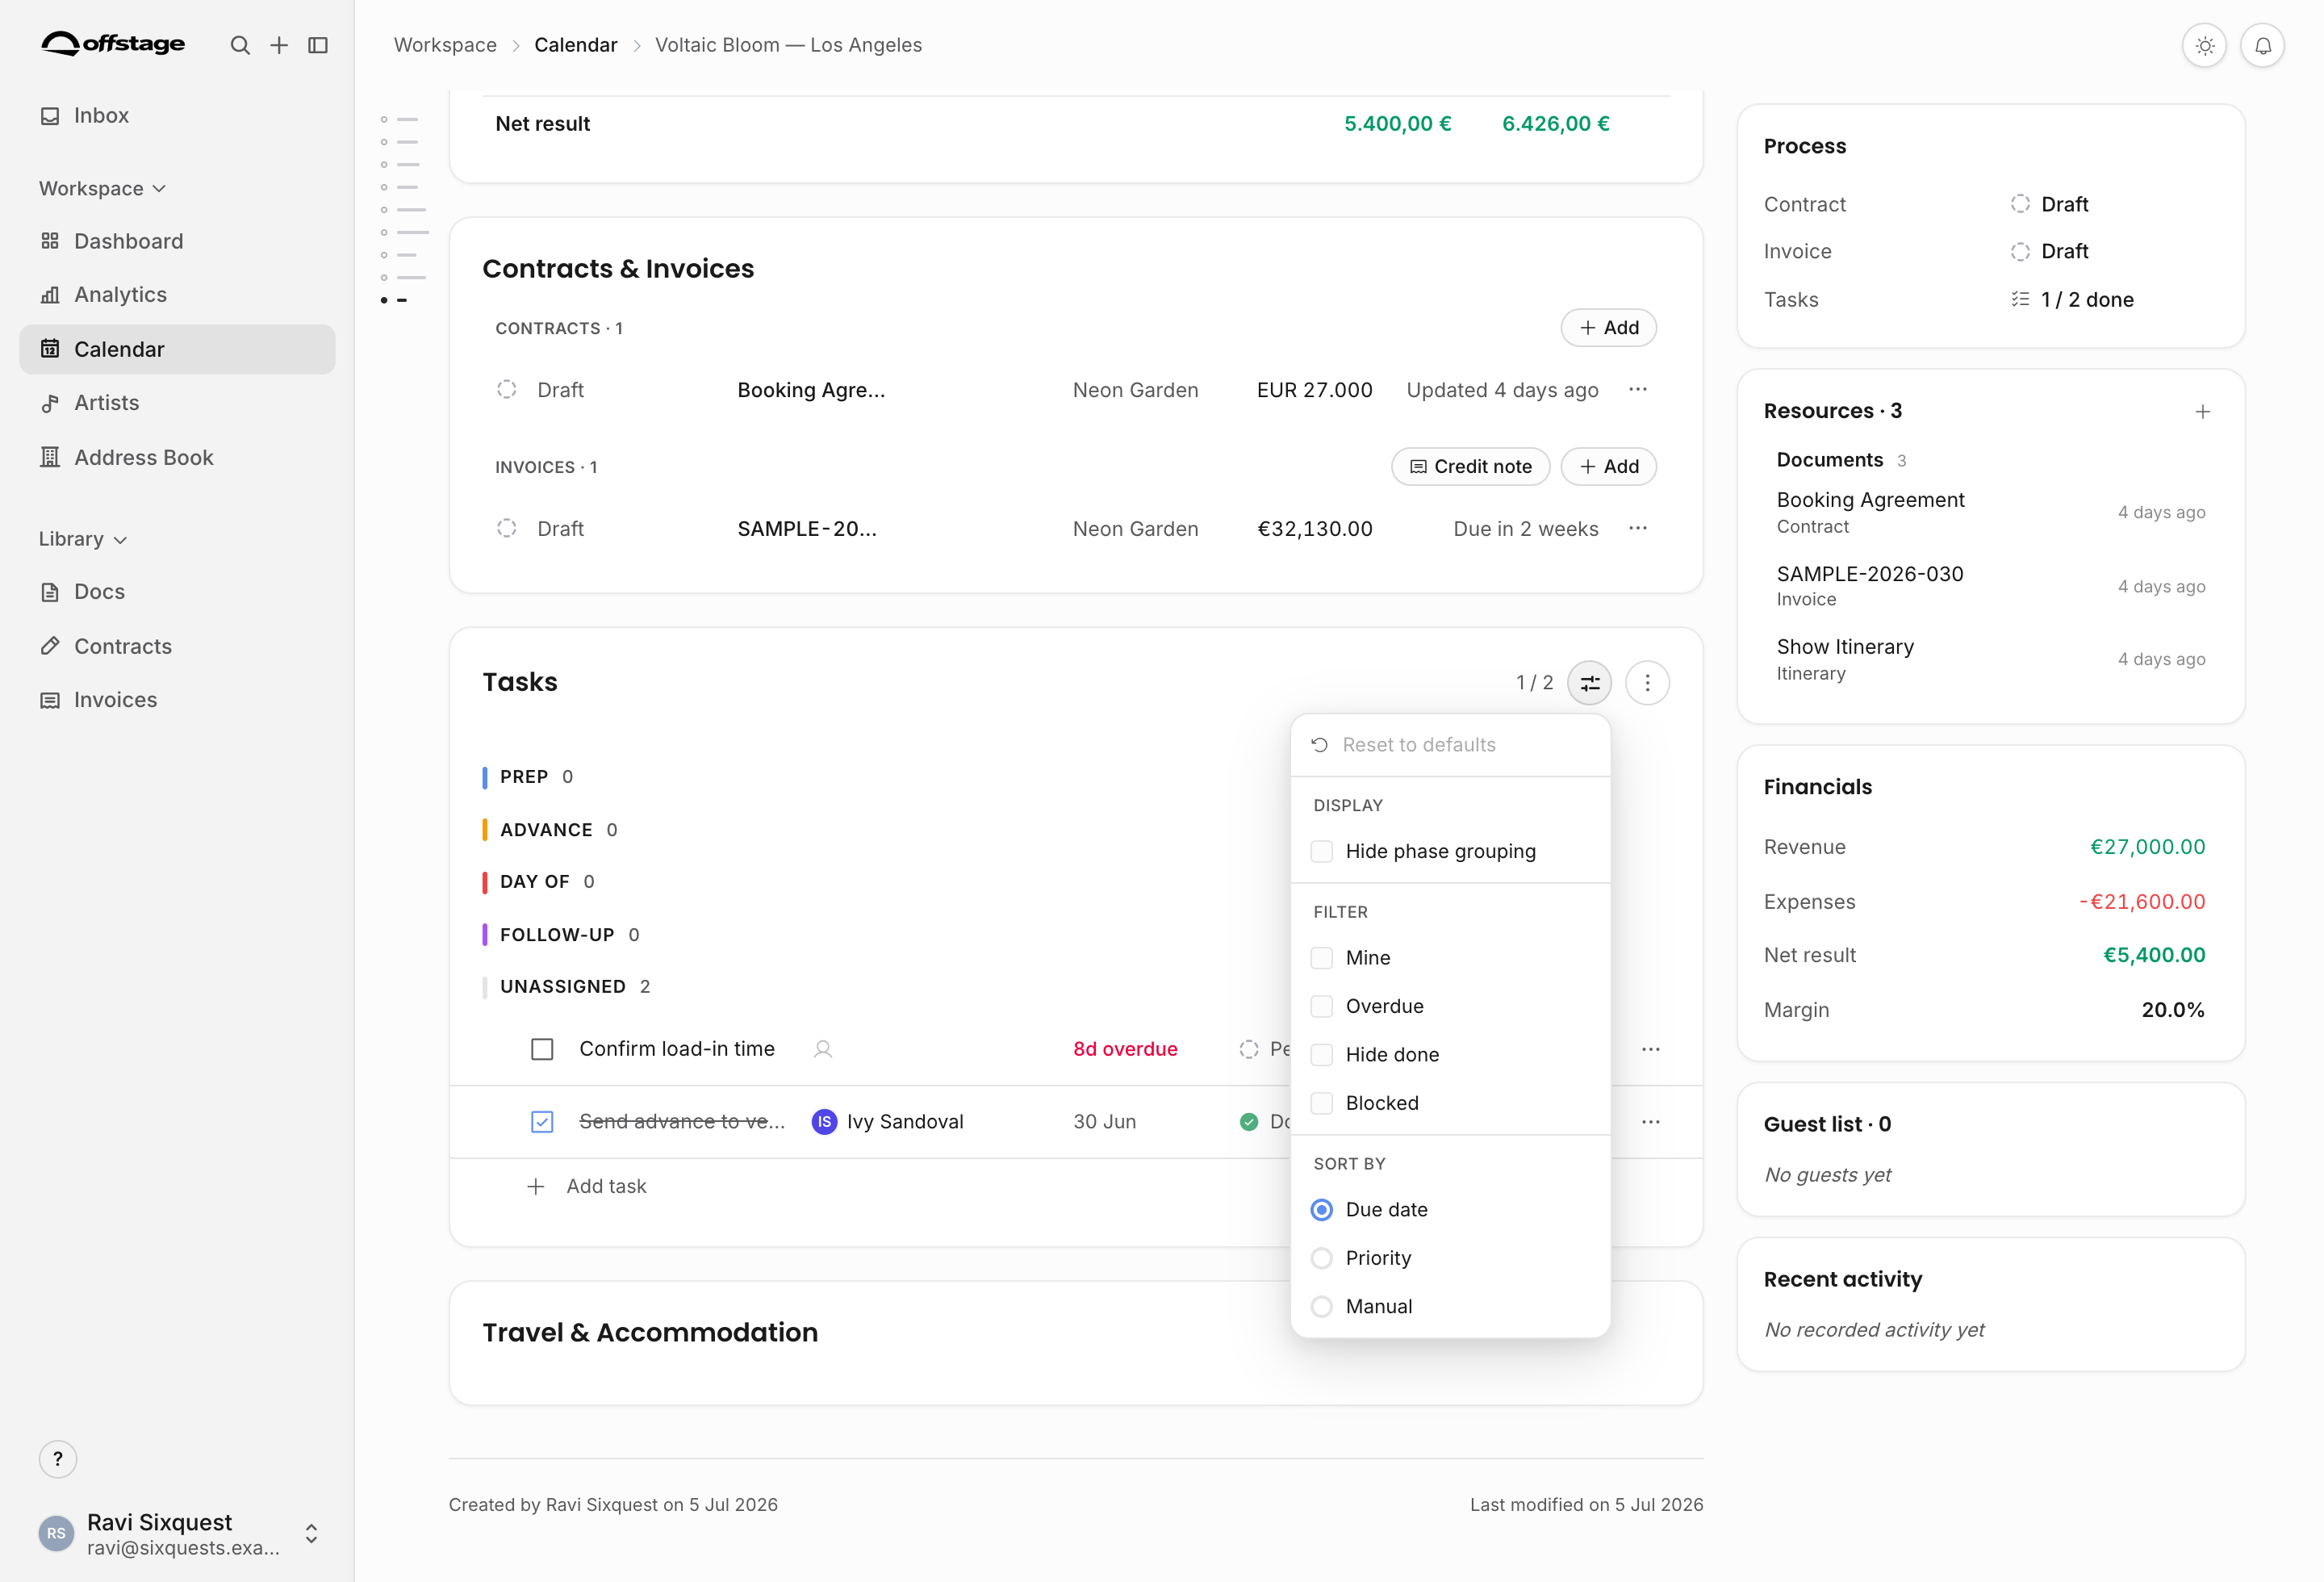Open Contracts in Library

177,646
